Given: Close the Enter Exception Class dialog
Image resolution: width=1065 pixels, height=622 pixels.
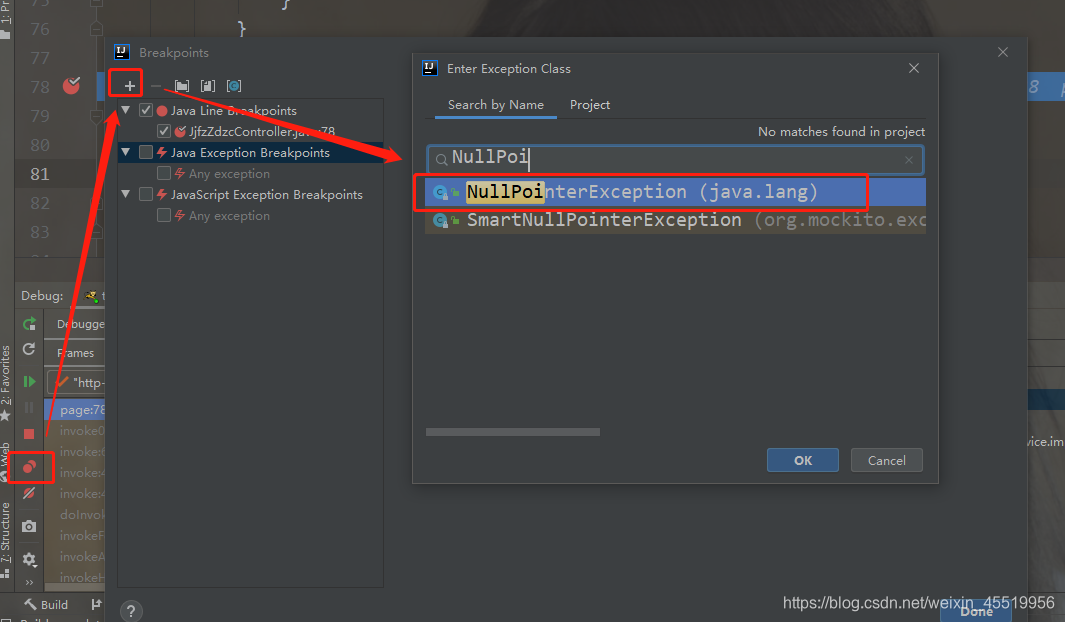Looking at the screenshot, I should pyautogui.click(x=914, y=68).
